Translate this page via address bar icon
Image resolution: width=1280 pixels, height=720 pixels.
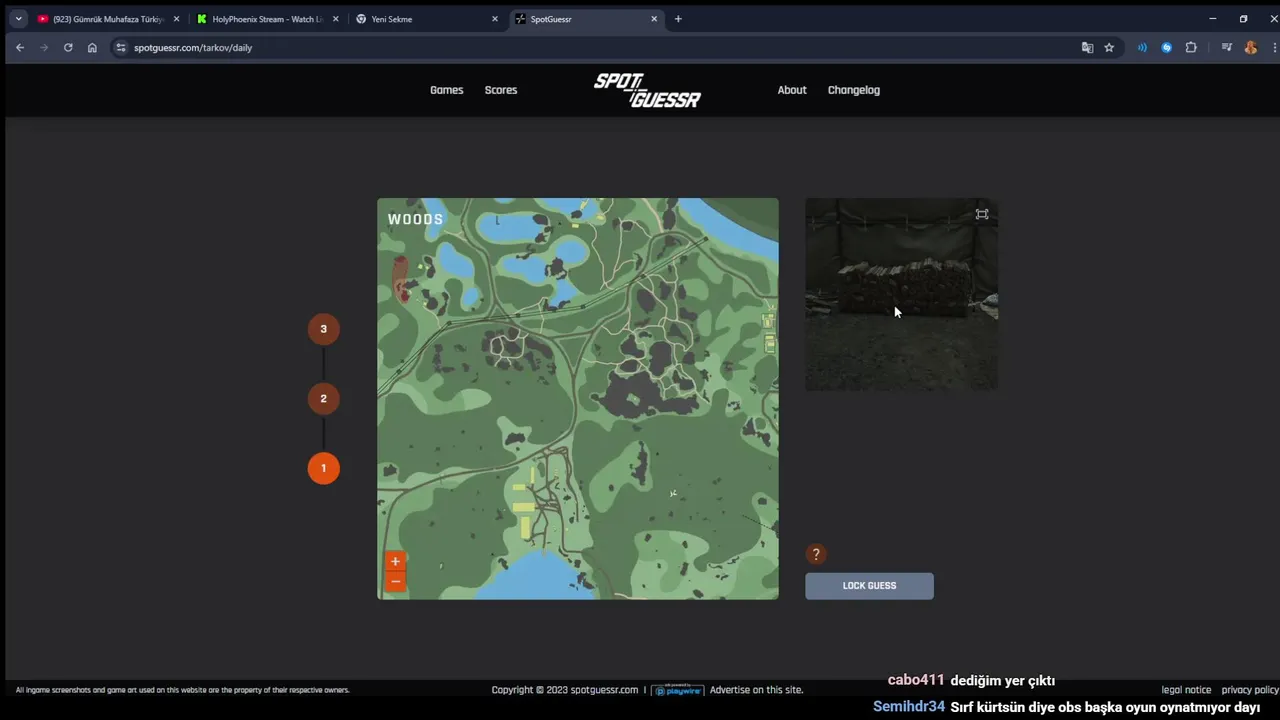click(x=1087, y=47)
